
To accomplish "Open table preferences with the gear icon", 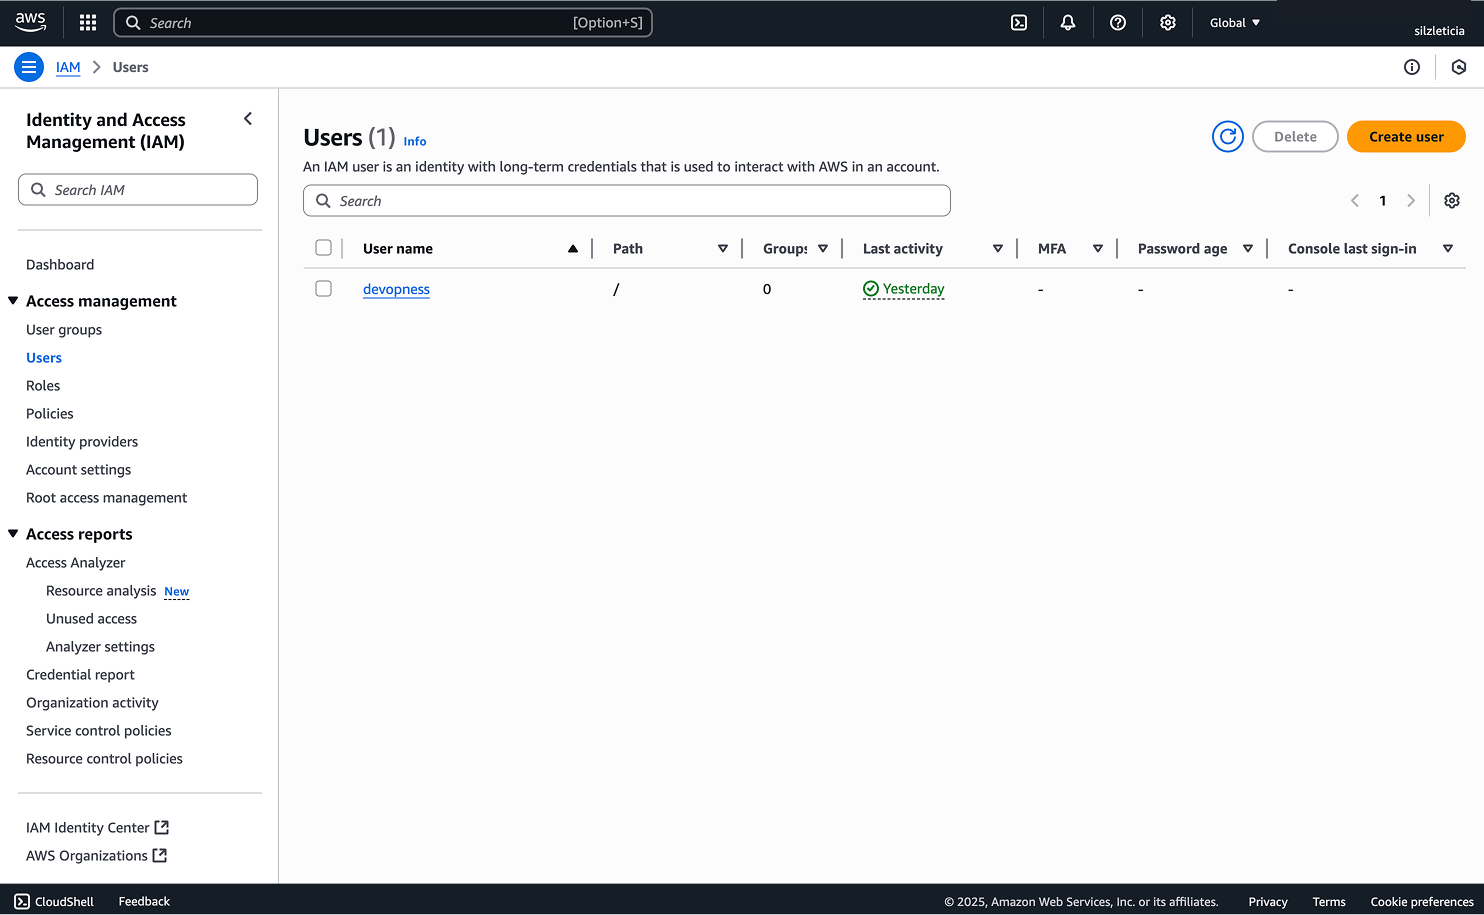I will tap(1451, 200).
